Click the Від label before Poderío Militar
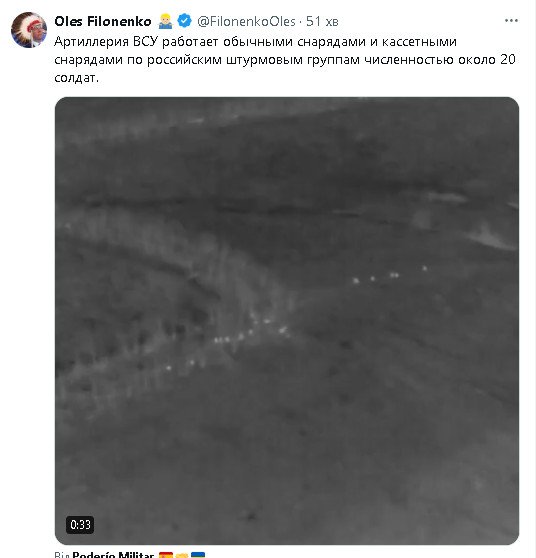The image size is (536, 558). [x=62, y=554]
